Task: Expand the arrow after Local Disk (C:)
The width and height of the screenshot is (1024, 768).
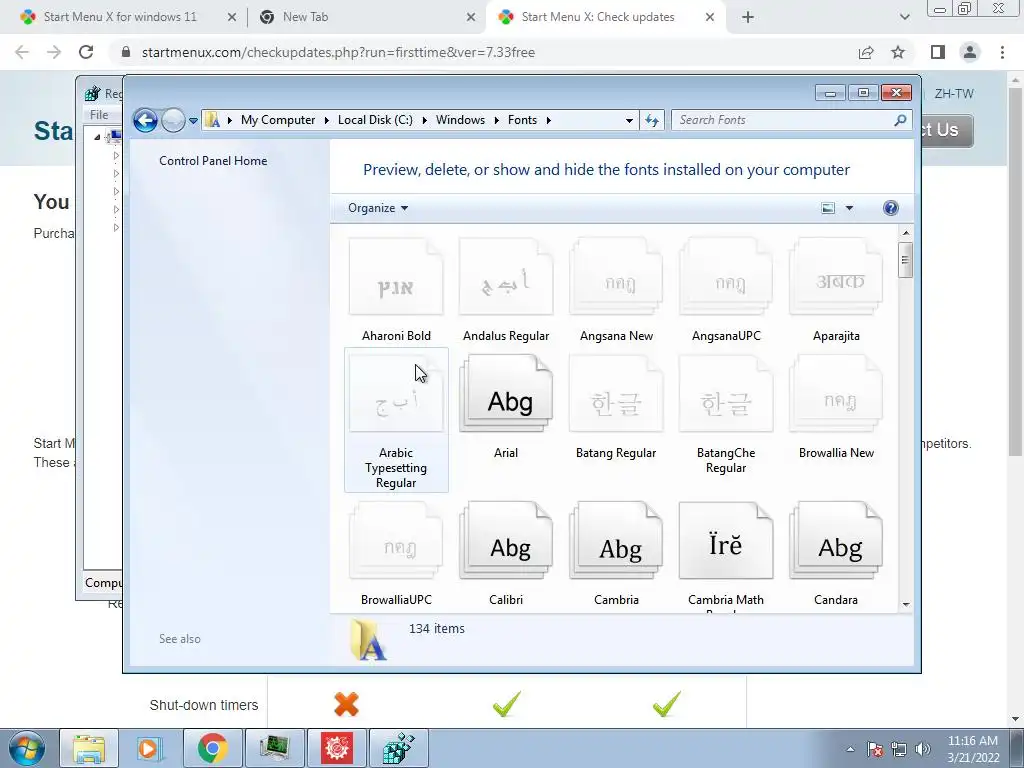Action: click(424, 120)
